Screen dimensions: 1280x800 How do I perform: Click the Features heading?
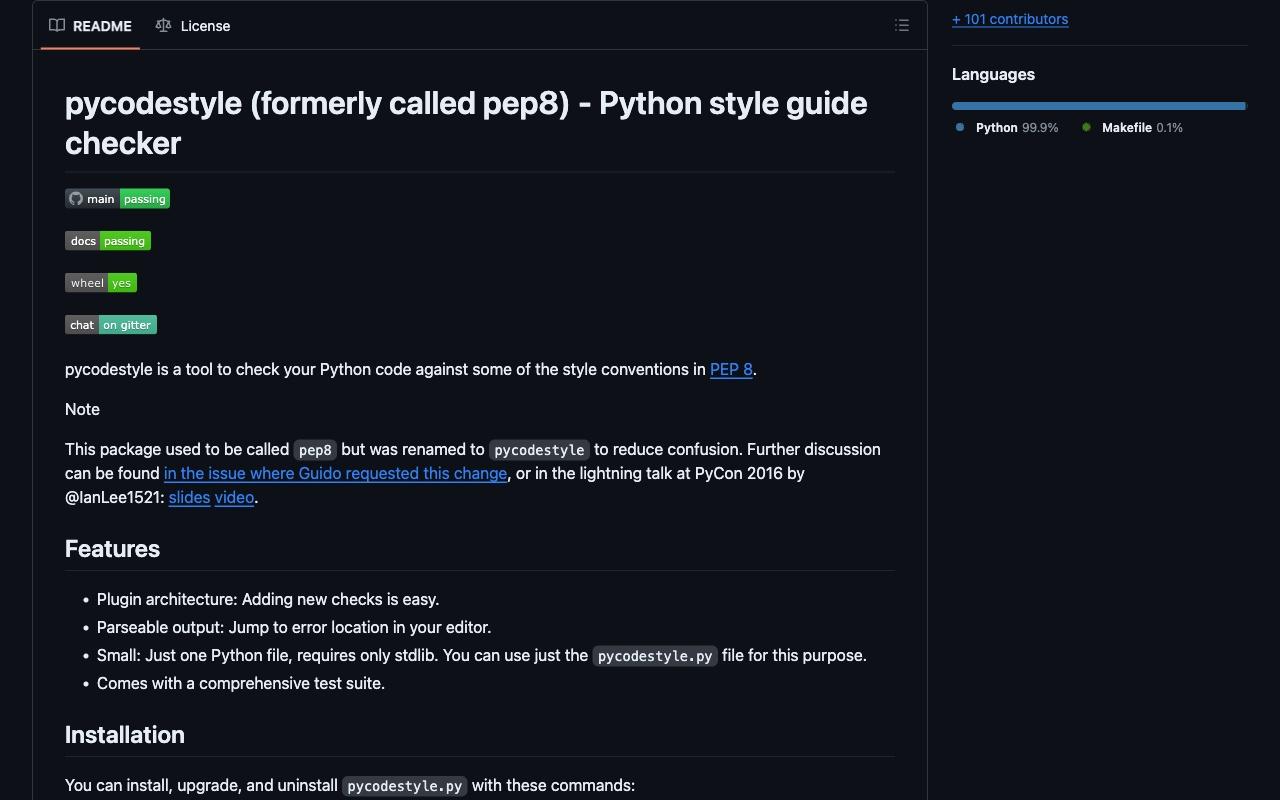coord(112,549)
